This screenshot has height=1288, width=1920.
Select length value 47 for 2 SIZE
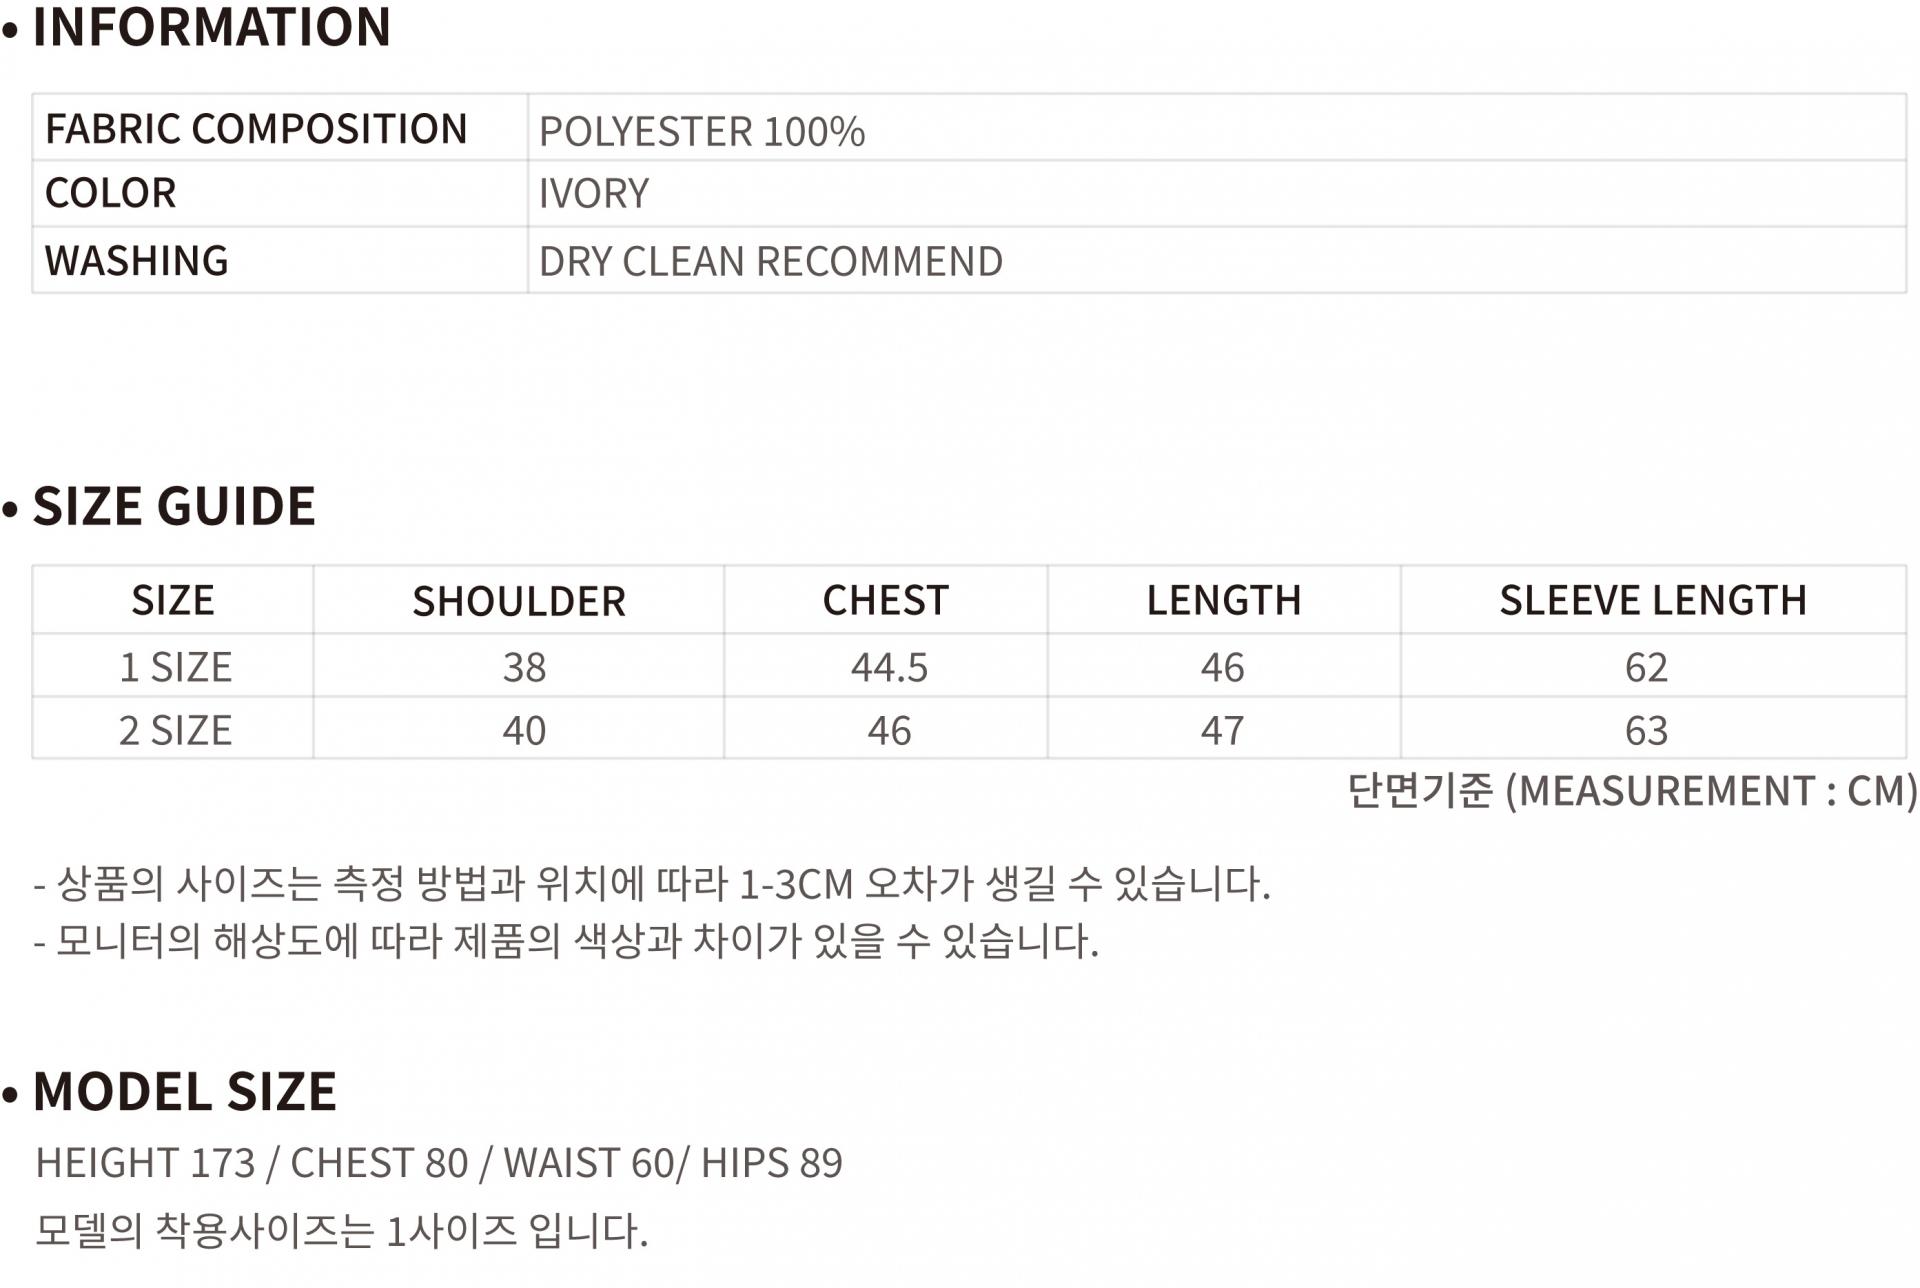pyautogui.click(x=1222, y=730)
